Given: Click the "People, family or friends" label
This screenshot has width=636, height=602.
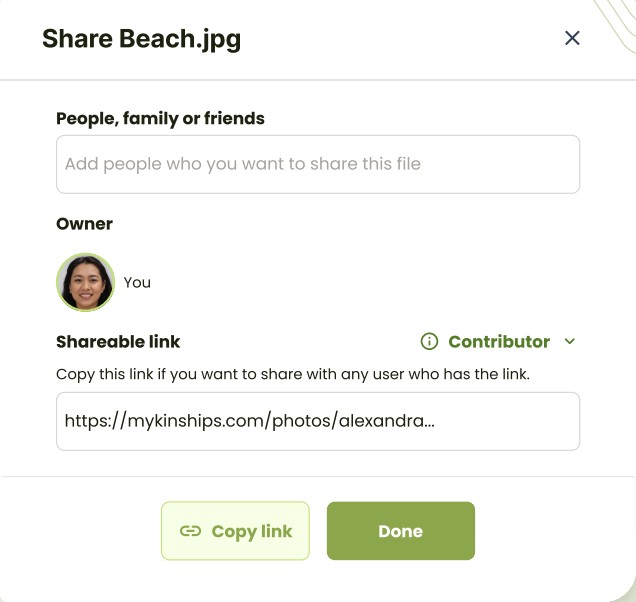Looking at the screenshot, I should 160,118.
